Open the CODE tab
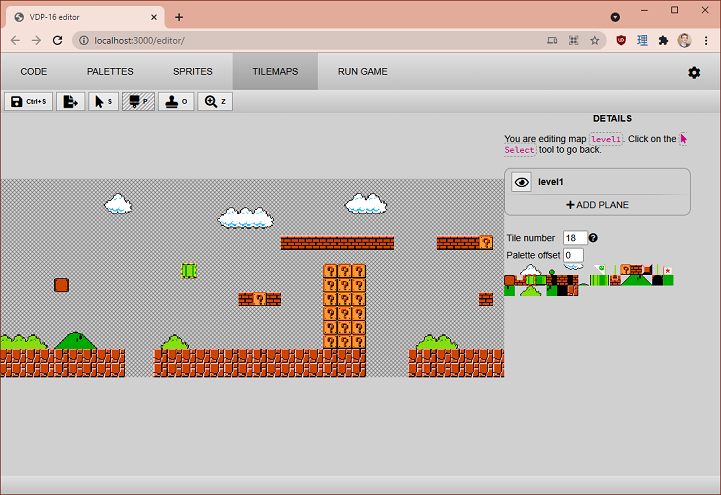 coord(34,72)
